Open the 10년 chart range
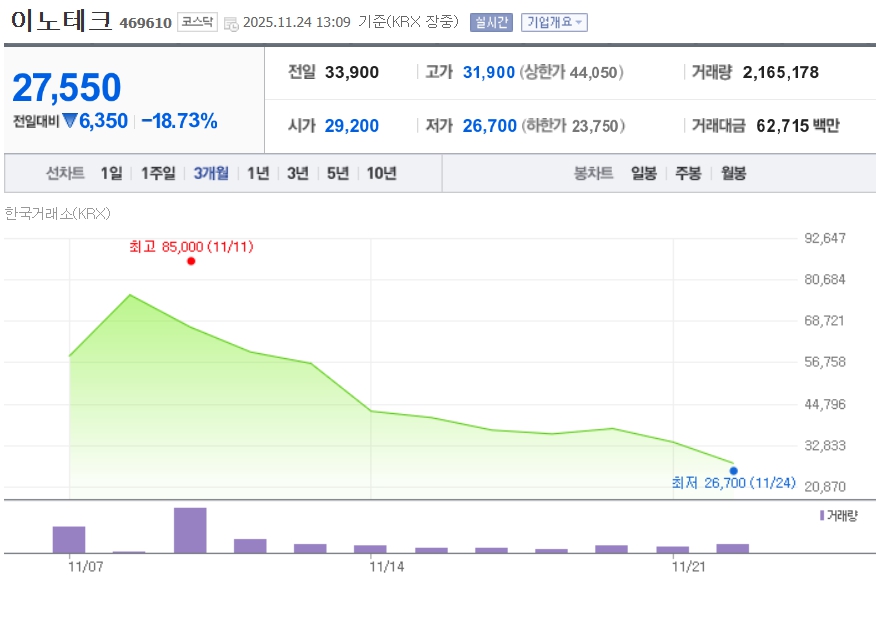Screen dimensions: 876x639 pyautogui.click(x=381, y=173)
